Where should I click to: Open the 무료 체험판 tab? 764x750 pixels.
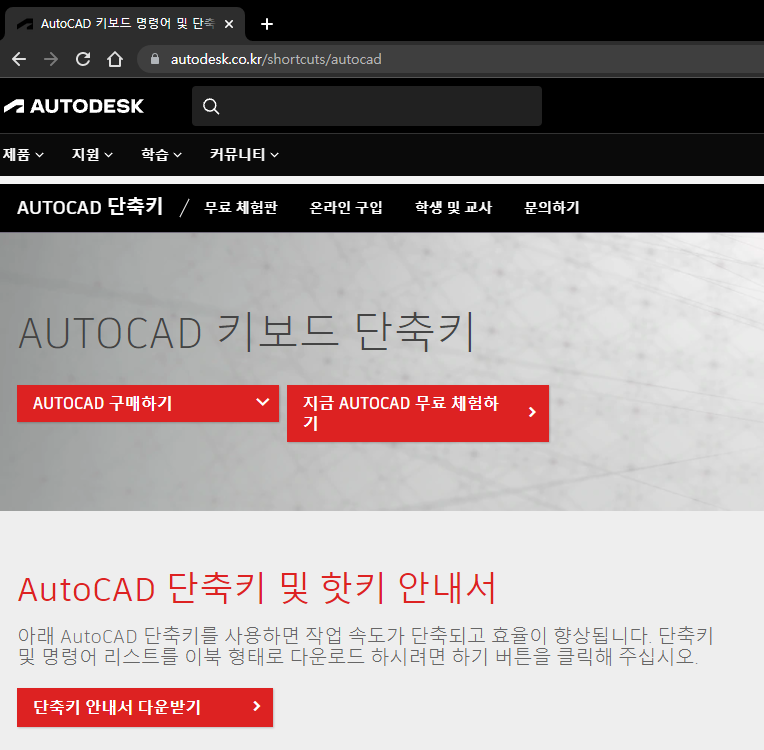point(241,208)
